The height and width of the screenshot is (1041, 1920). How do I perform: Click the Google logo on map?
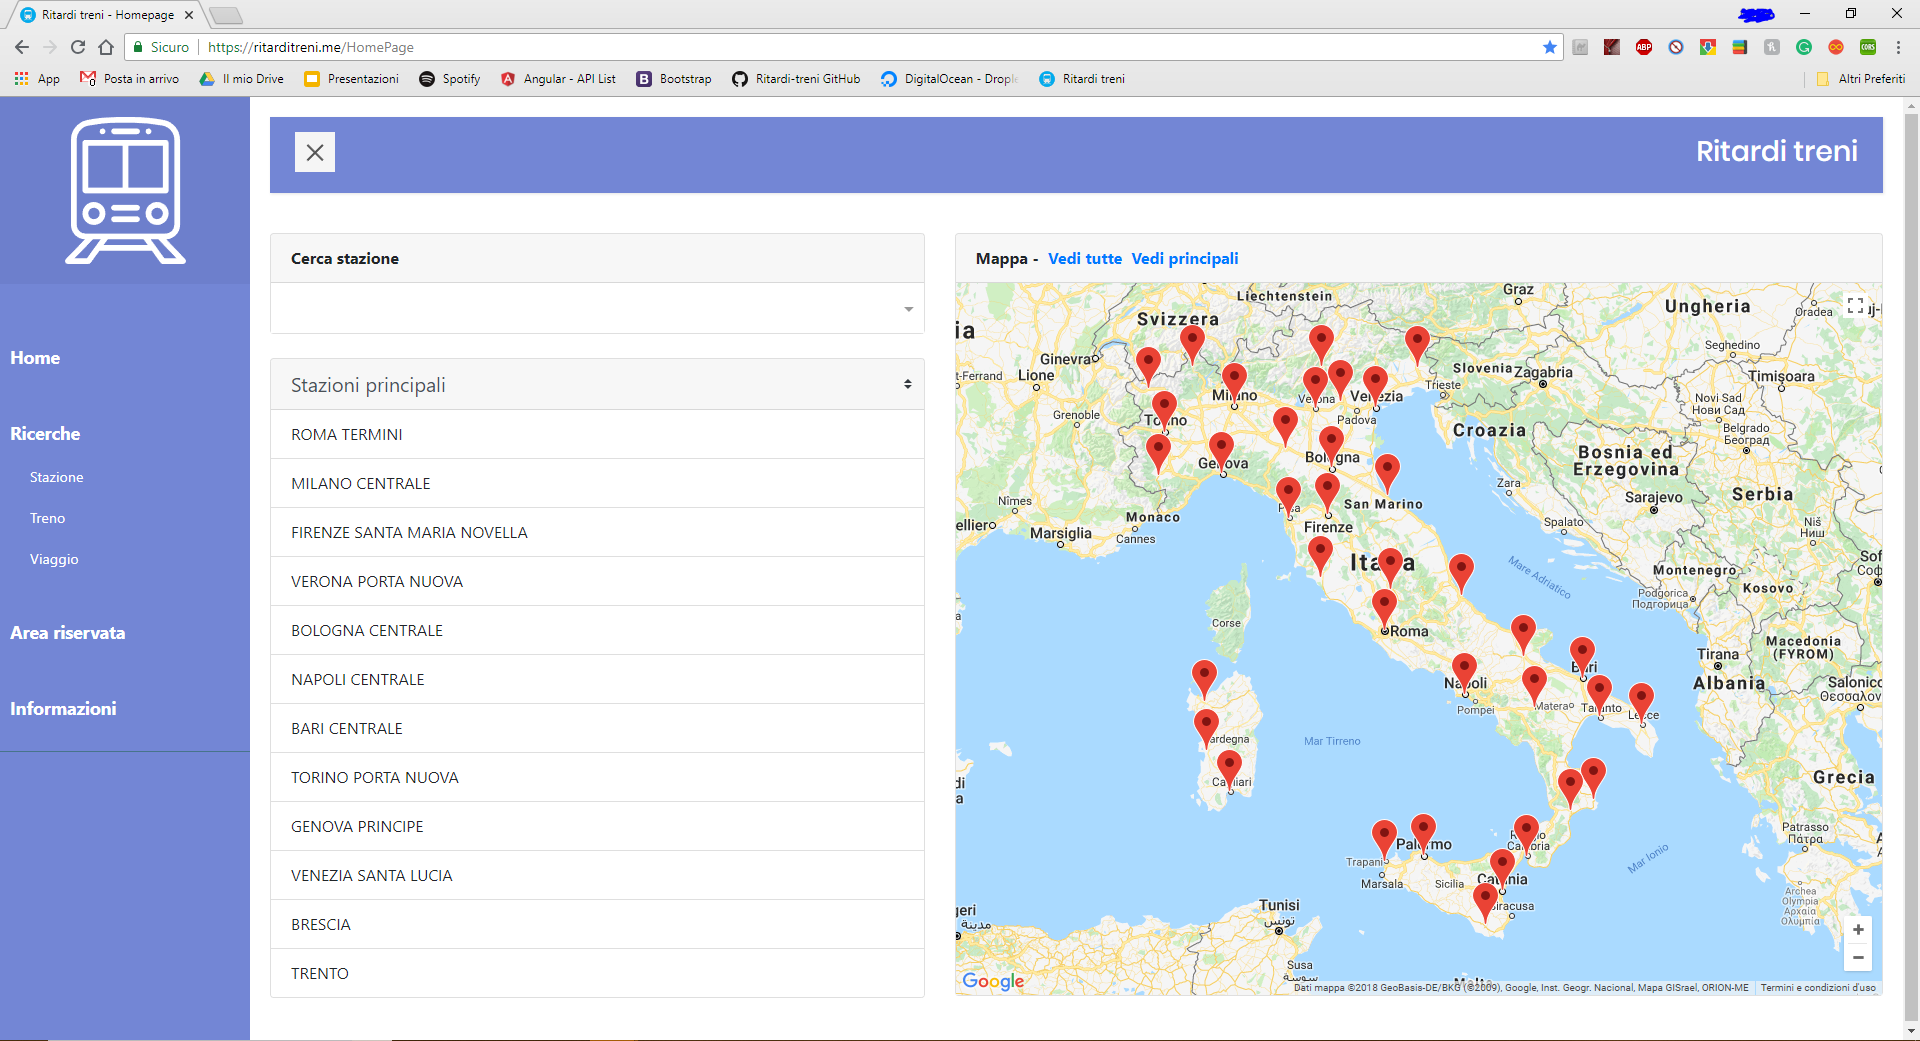pos(993,981)
